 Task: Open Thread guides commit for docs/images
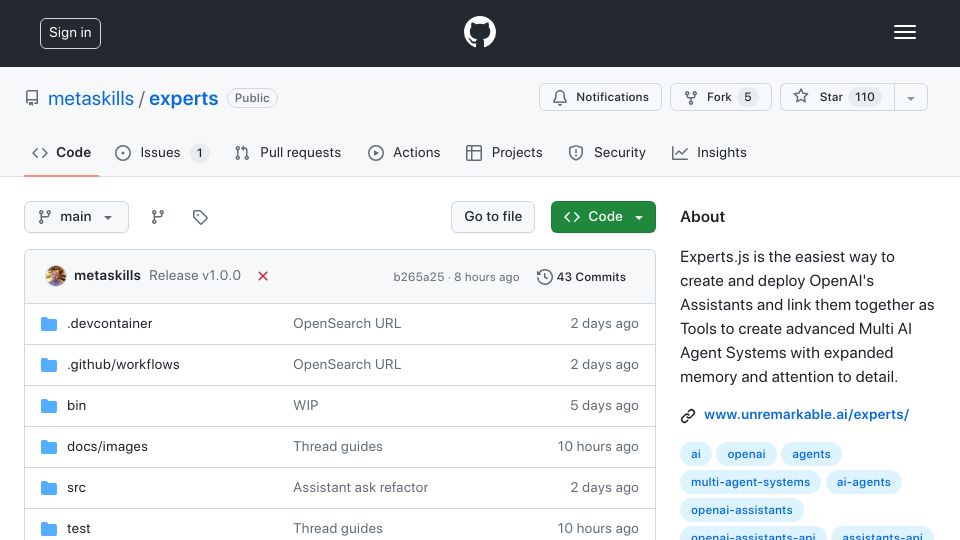337,446
